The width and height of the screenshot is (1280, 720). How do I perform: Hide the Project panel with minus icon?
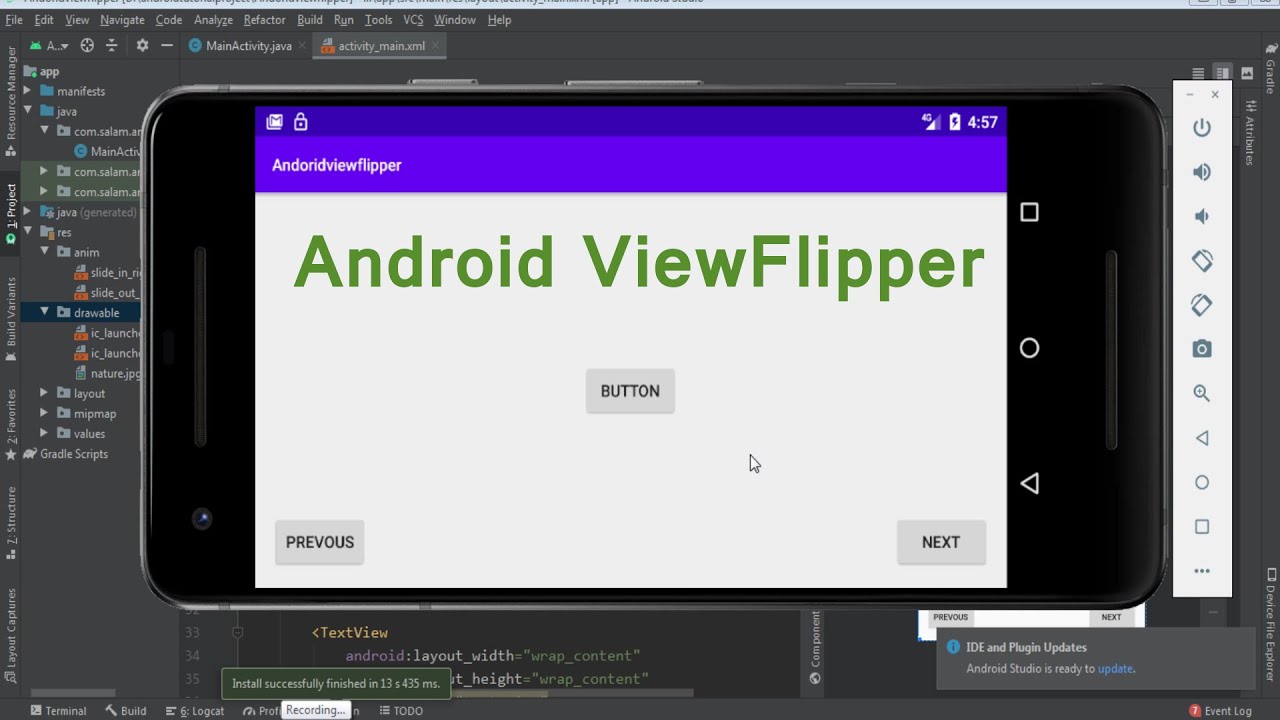pyautogui.click(x=167, y=45)
